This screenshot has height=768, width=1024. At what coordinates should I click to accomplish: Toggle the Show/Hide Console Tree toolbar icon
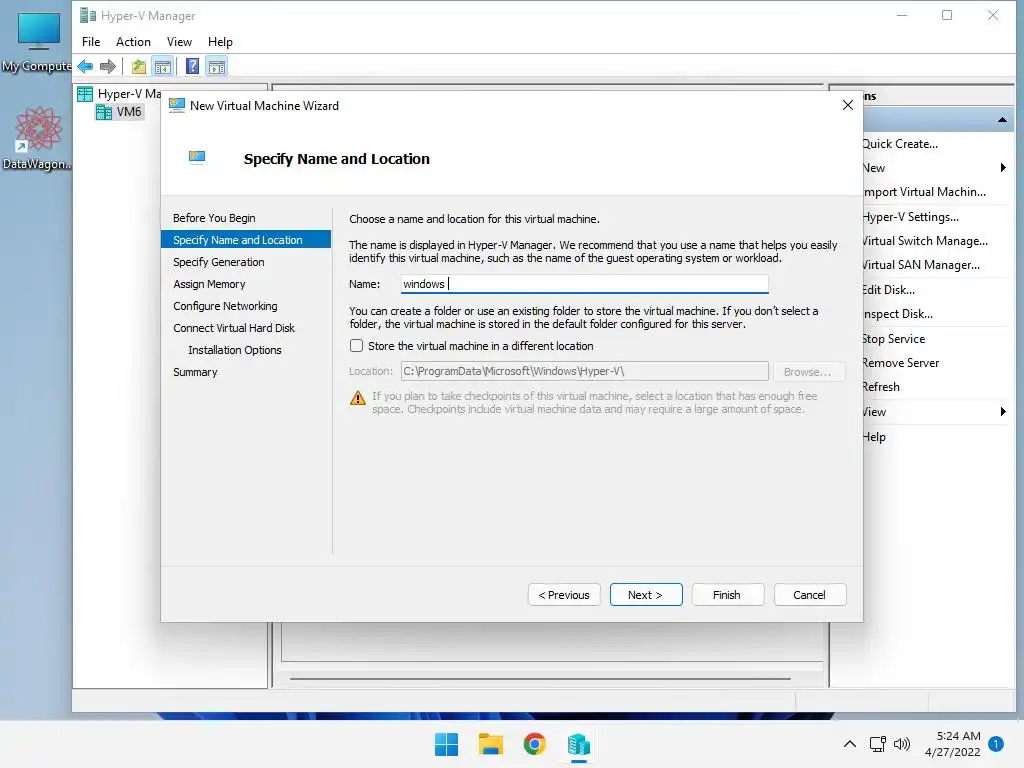163,66
